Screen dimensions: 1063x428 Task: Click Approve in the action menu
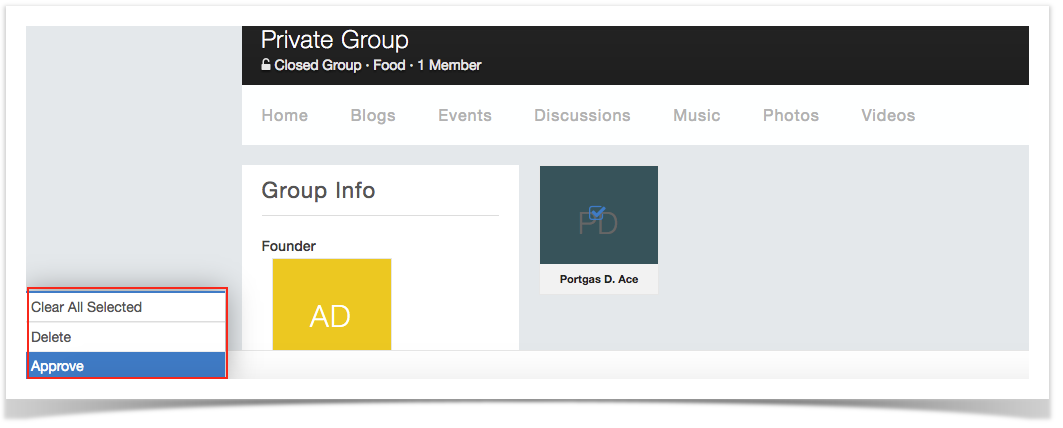[x=58, y=366]
